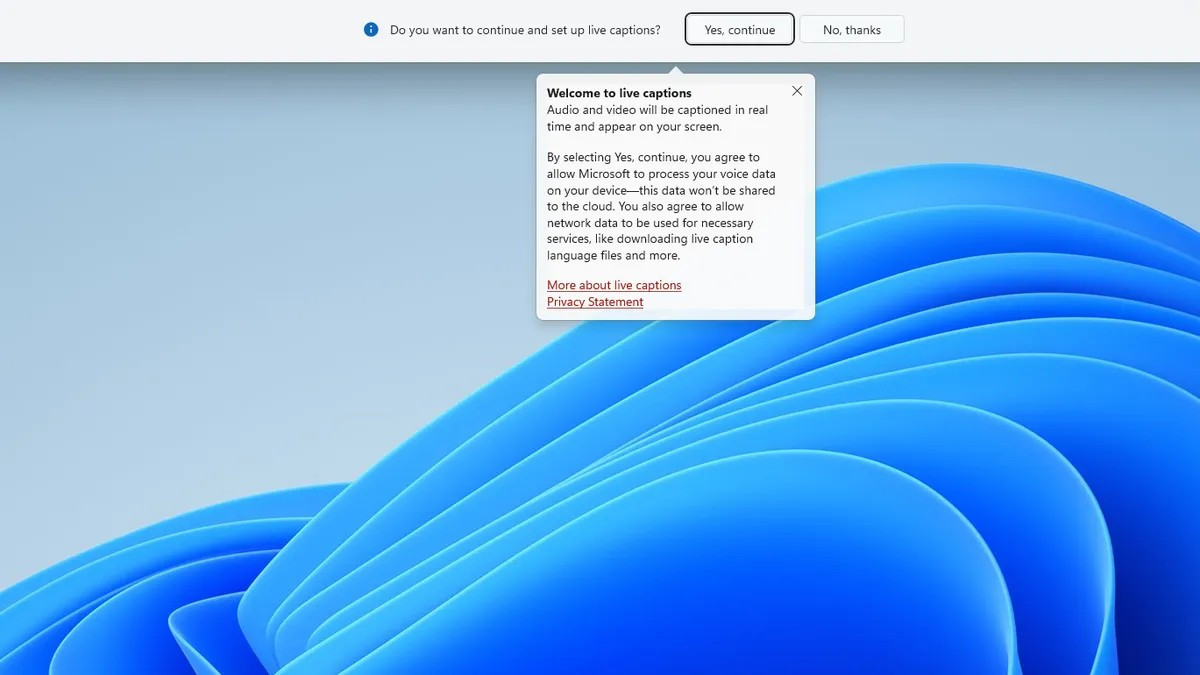Click the blue info icon in the banner

pos(371,30)
